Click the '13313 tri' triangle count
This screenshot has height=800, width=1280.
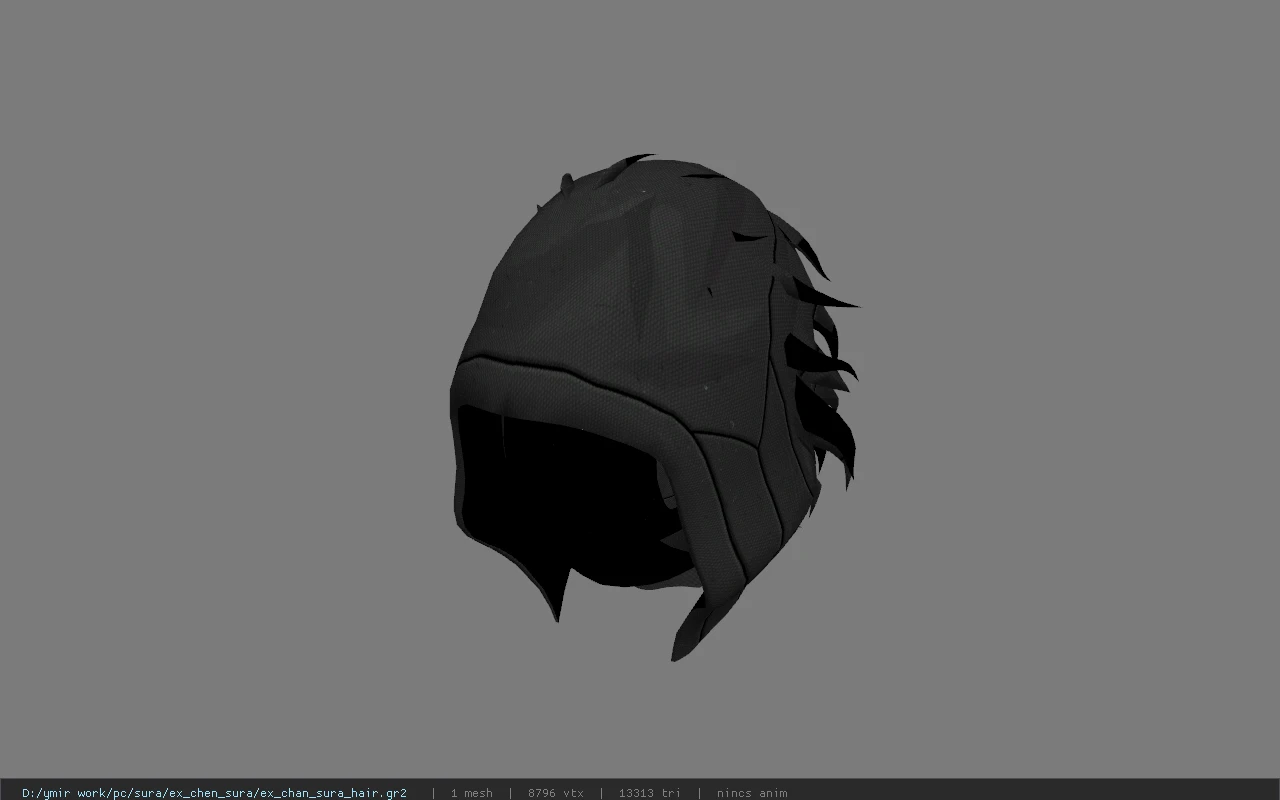pos(649,793)
